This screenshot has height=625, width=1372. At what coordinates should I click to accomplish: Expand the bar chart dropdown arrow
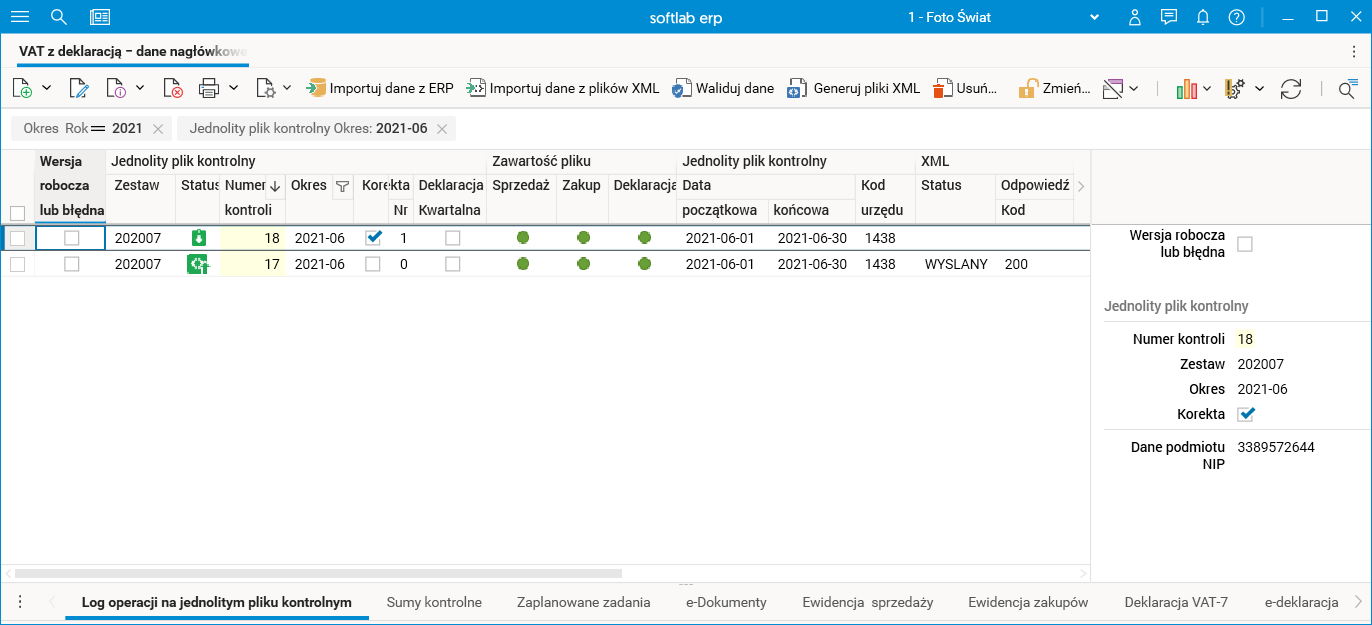tap(1207, 89)
